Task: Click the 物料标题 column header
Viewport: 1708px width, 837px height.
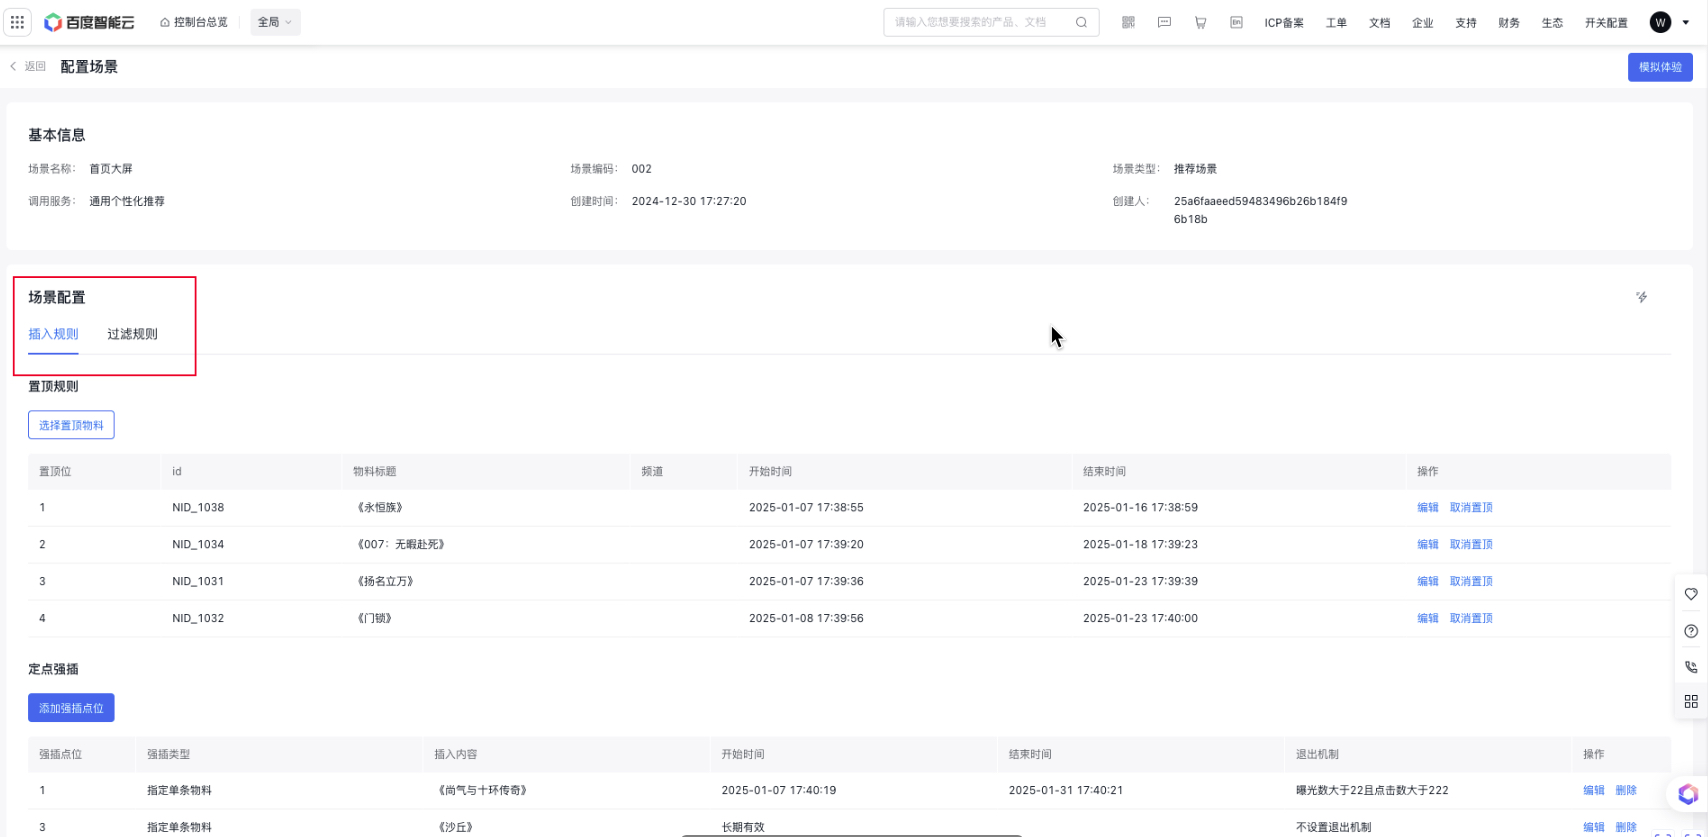Action: pos(375,471)
